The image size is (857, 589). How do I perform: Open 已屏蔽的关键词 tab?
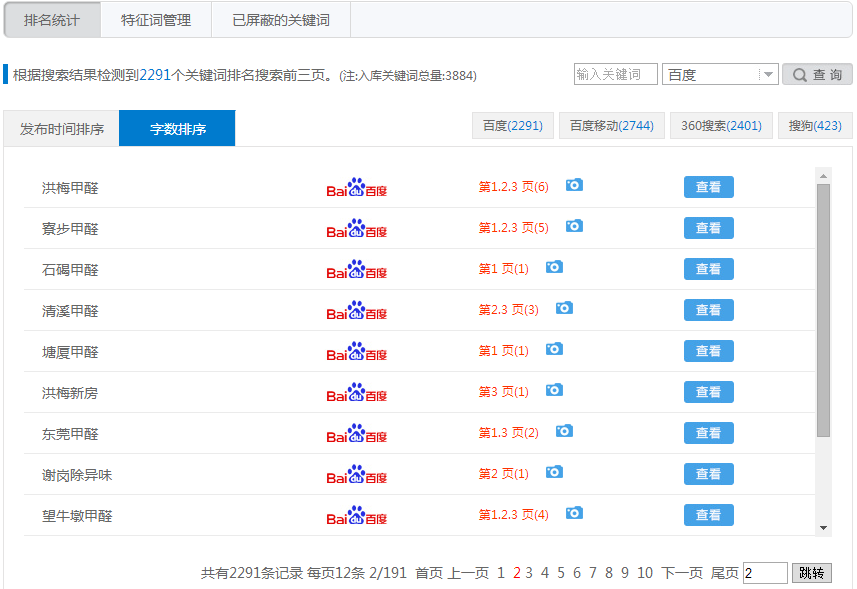[x=280, y=20]
